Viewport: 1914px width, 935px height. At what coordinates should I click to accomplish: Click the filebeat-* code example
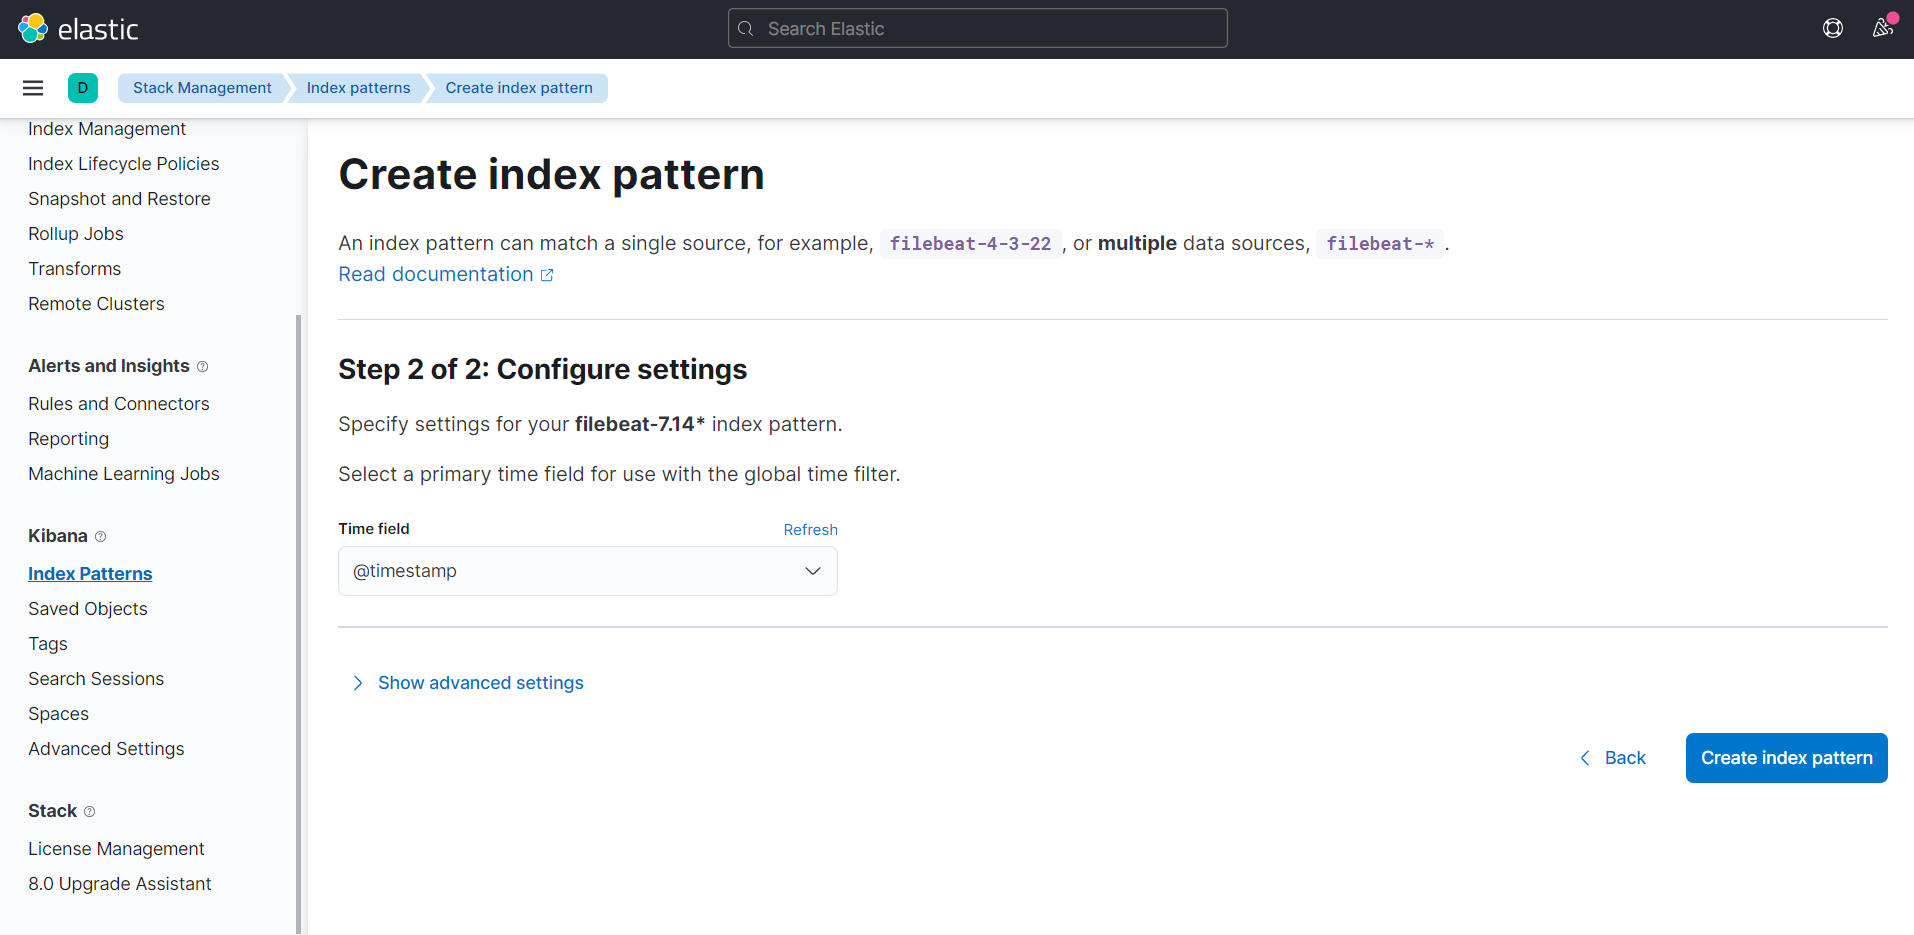[x=1380, y=244]
